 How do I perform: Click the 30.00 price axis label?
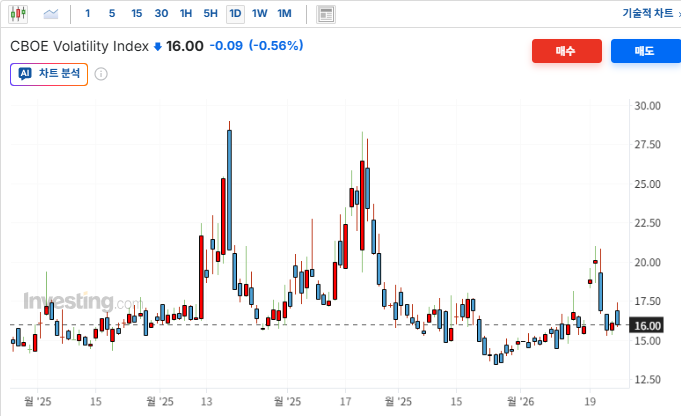pyautogui.click(x=647, y=106)
